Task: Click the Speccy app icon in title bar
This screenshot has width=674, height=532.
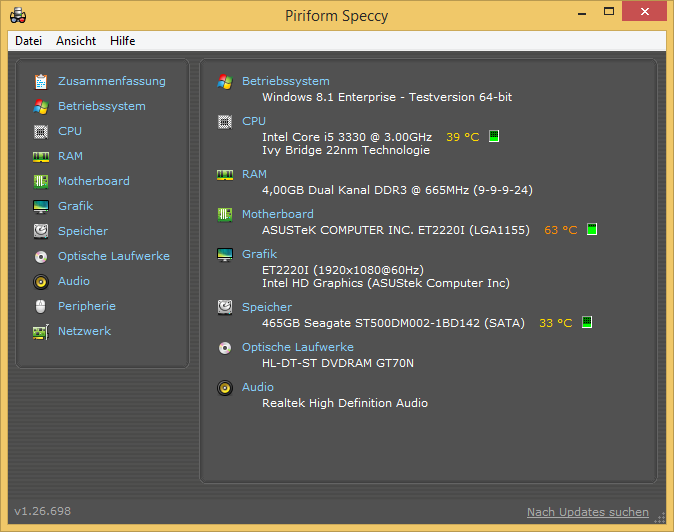Action: point(18,16)
